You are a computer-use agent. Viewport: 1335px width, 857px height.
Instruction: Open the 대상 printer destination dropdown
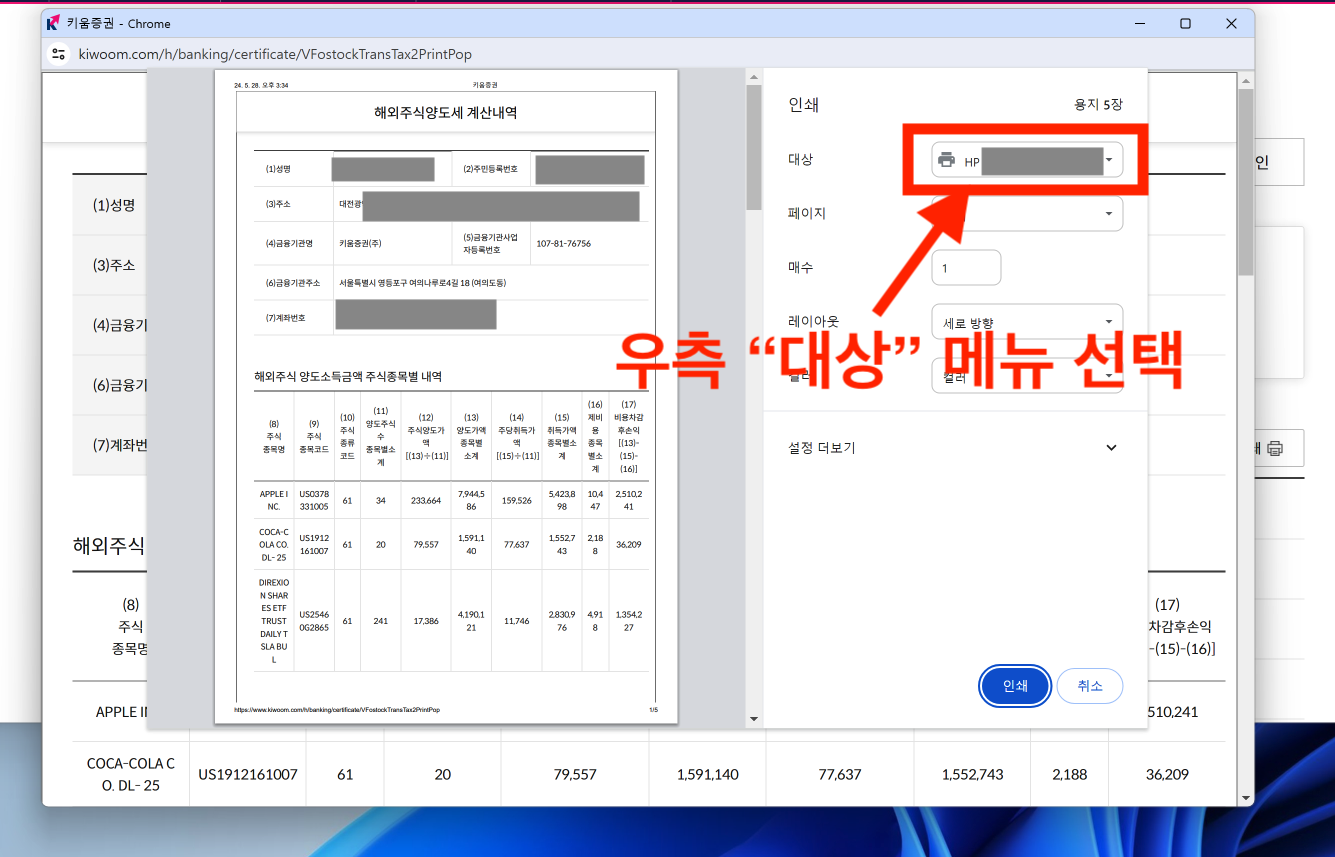pyautogui.click(x=1025, y=159)
